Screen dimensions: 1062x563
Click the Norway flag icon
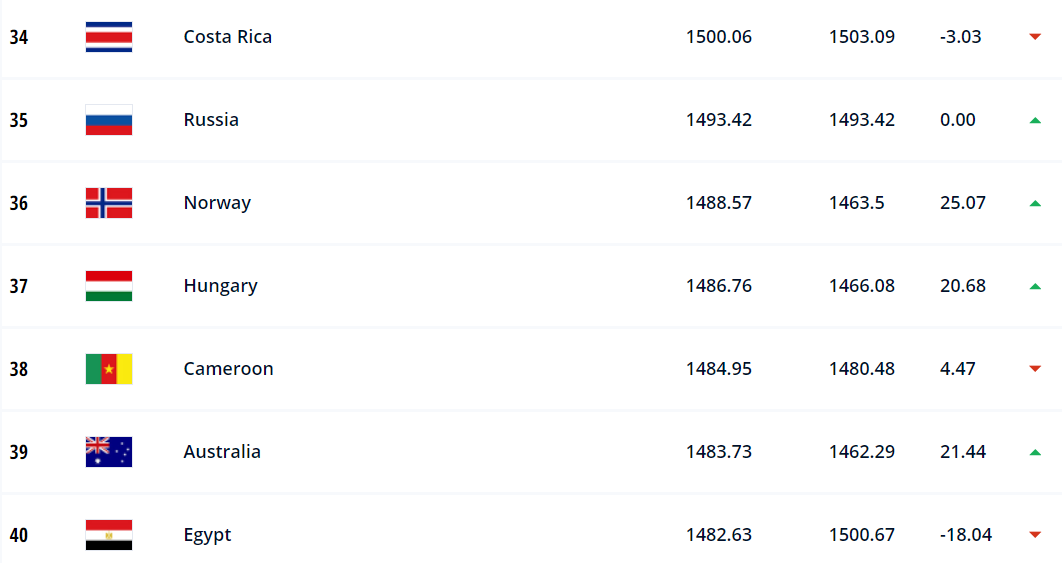point(108,203)
